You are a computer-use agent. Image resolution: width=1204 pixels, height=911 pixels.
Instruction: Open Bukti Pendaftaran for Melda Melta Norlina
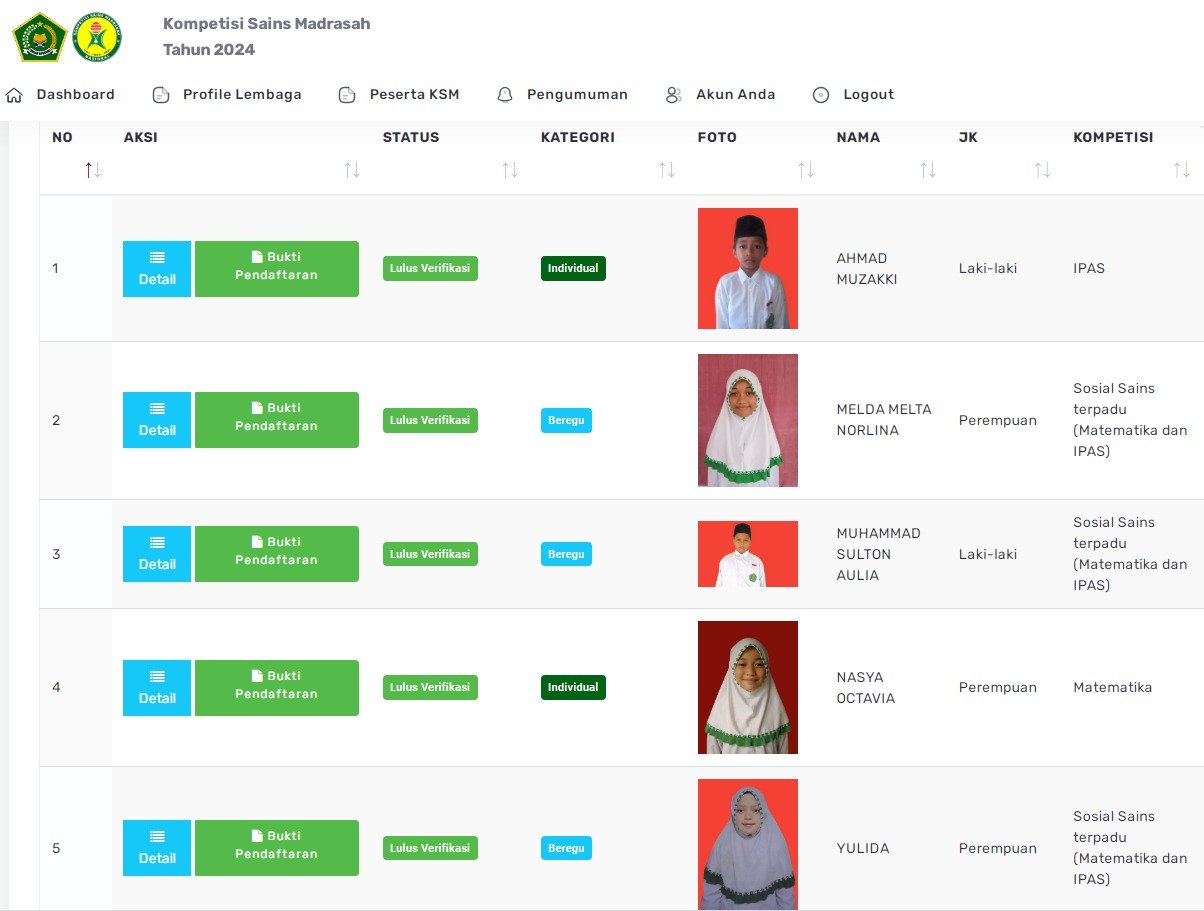tap(277, 420)
